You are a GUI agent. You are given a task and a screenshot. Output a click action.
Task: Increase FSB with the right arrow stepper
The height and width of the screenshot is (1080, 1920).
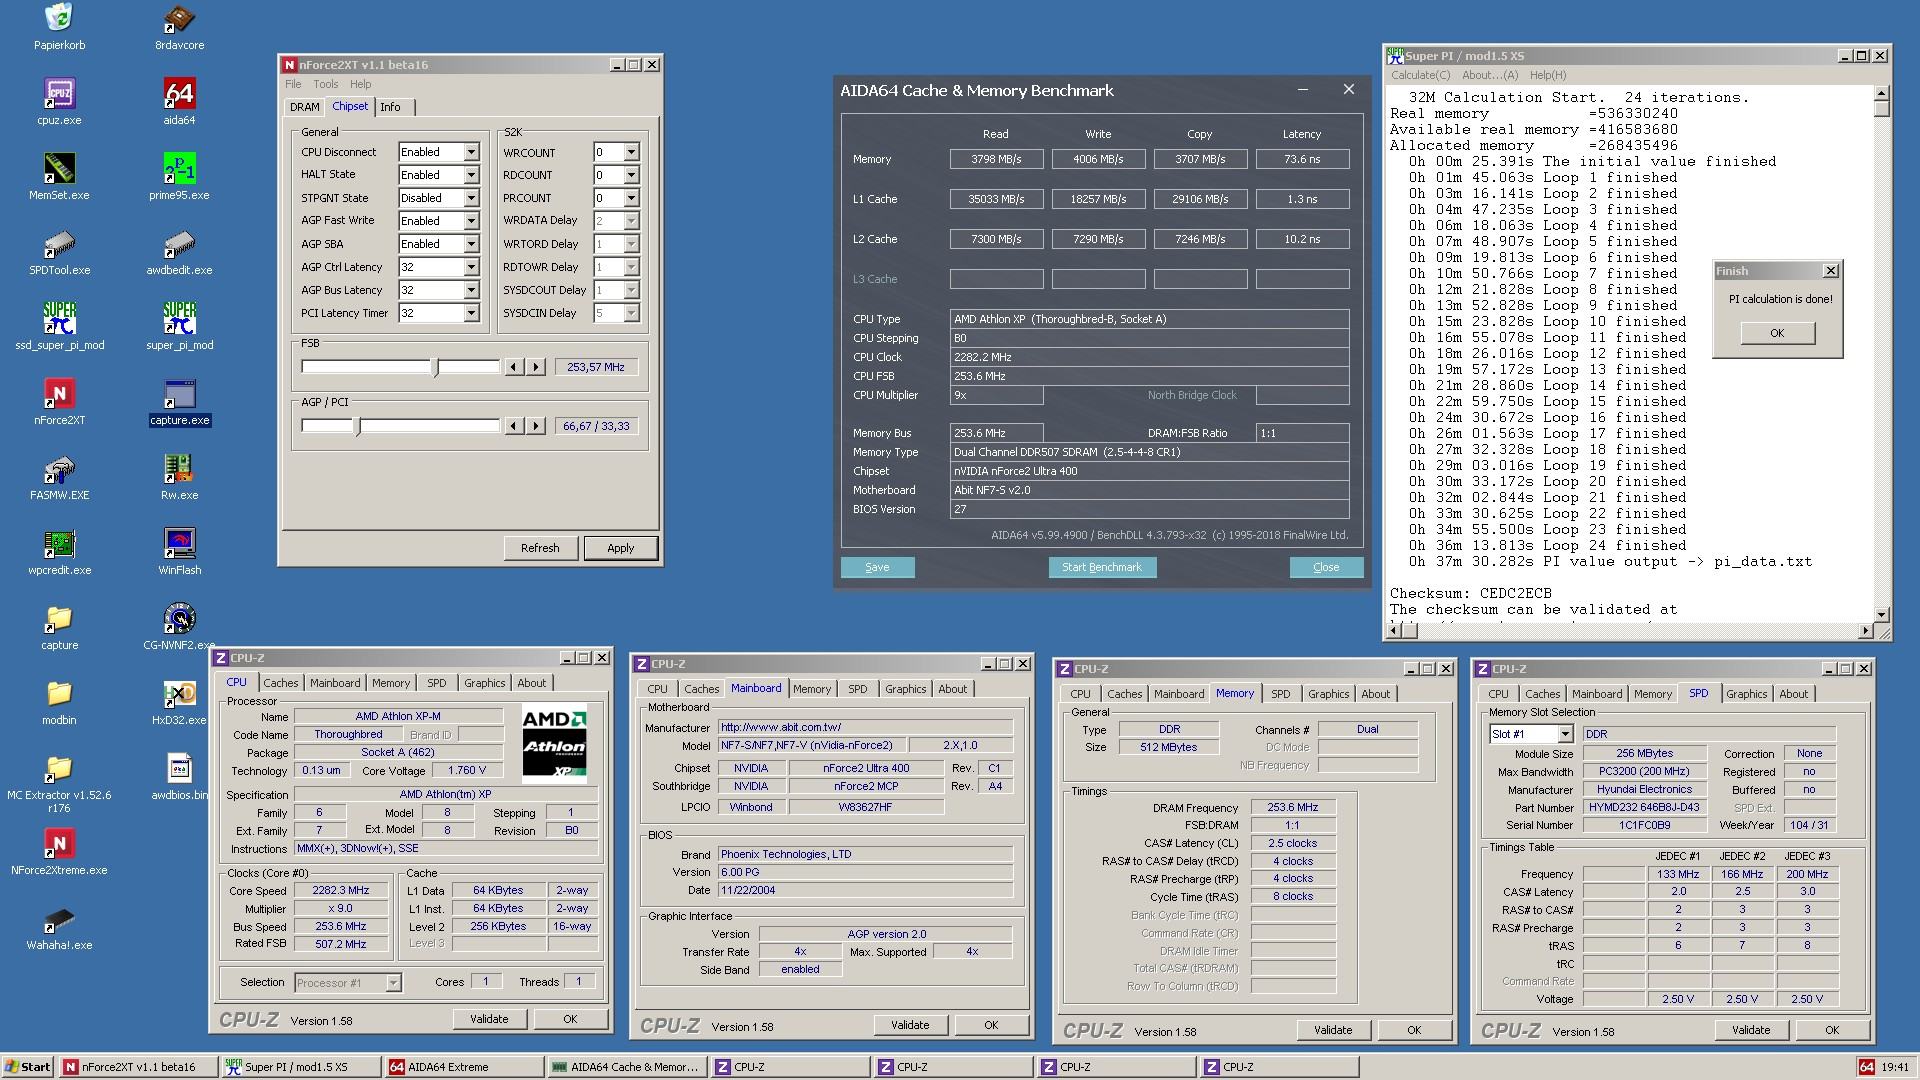(536, 367)
